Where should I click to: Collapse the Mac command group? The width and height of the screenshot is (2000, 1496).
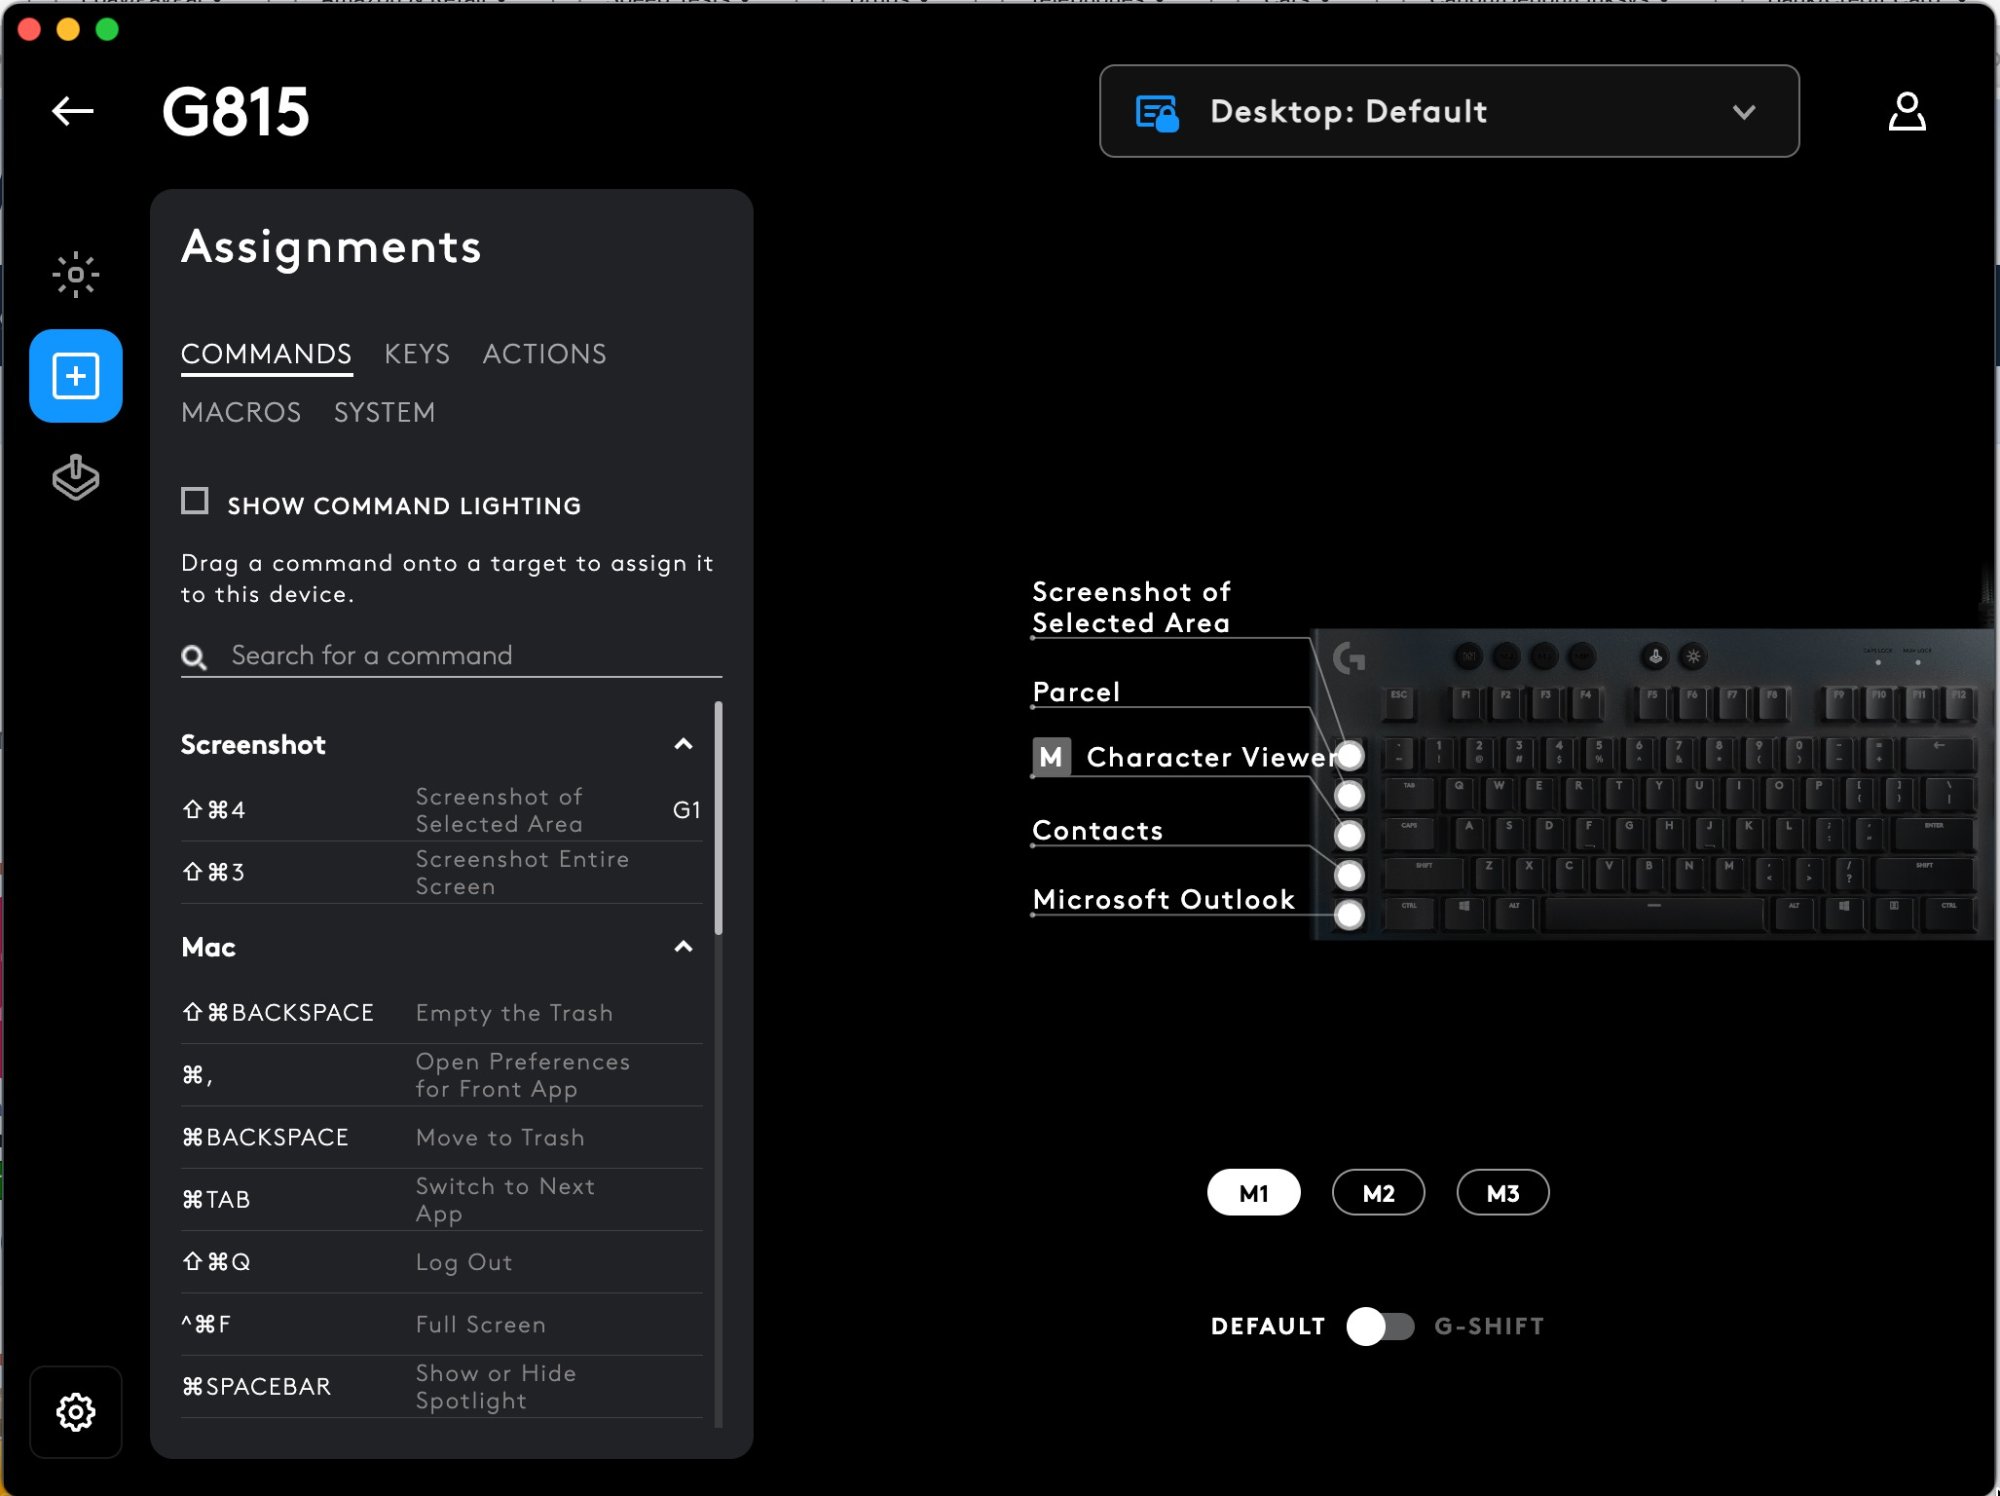pos(683,947)
